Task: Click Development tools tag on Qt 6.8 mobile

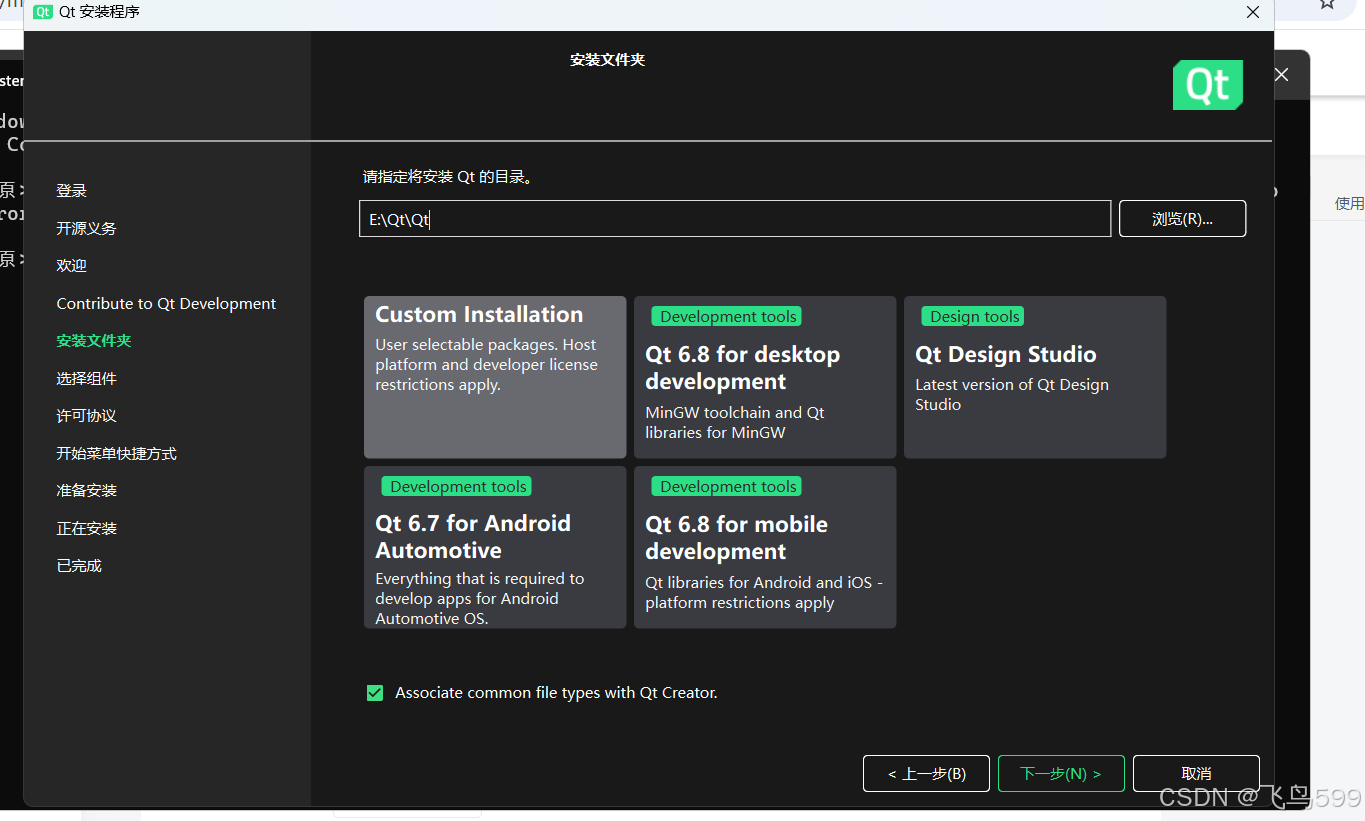Action: pos(727,487)
